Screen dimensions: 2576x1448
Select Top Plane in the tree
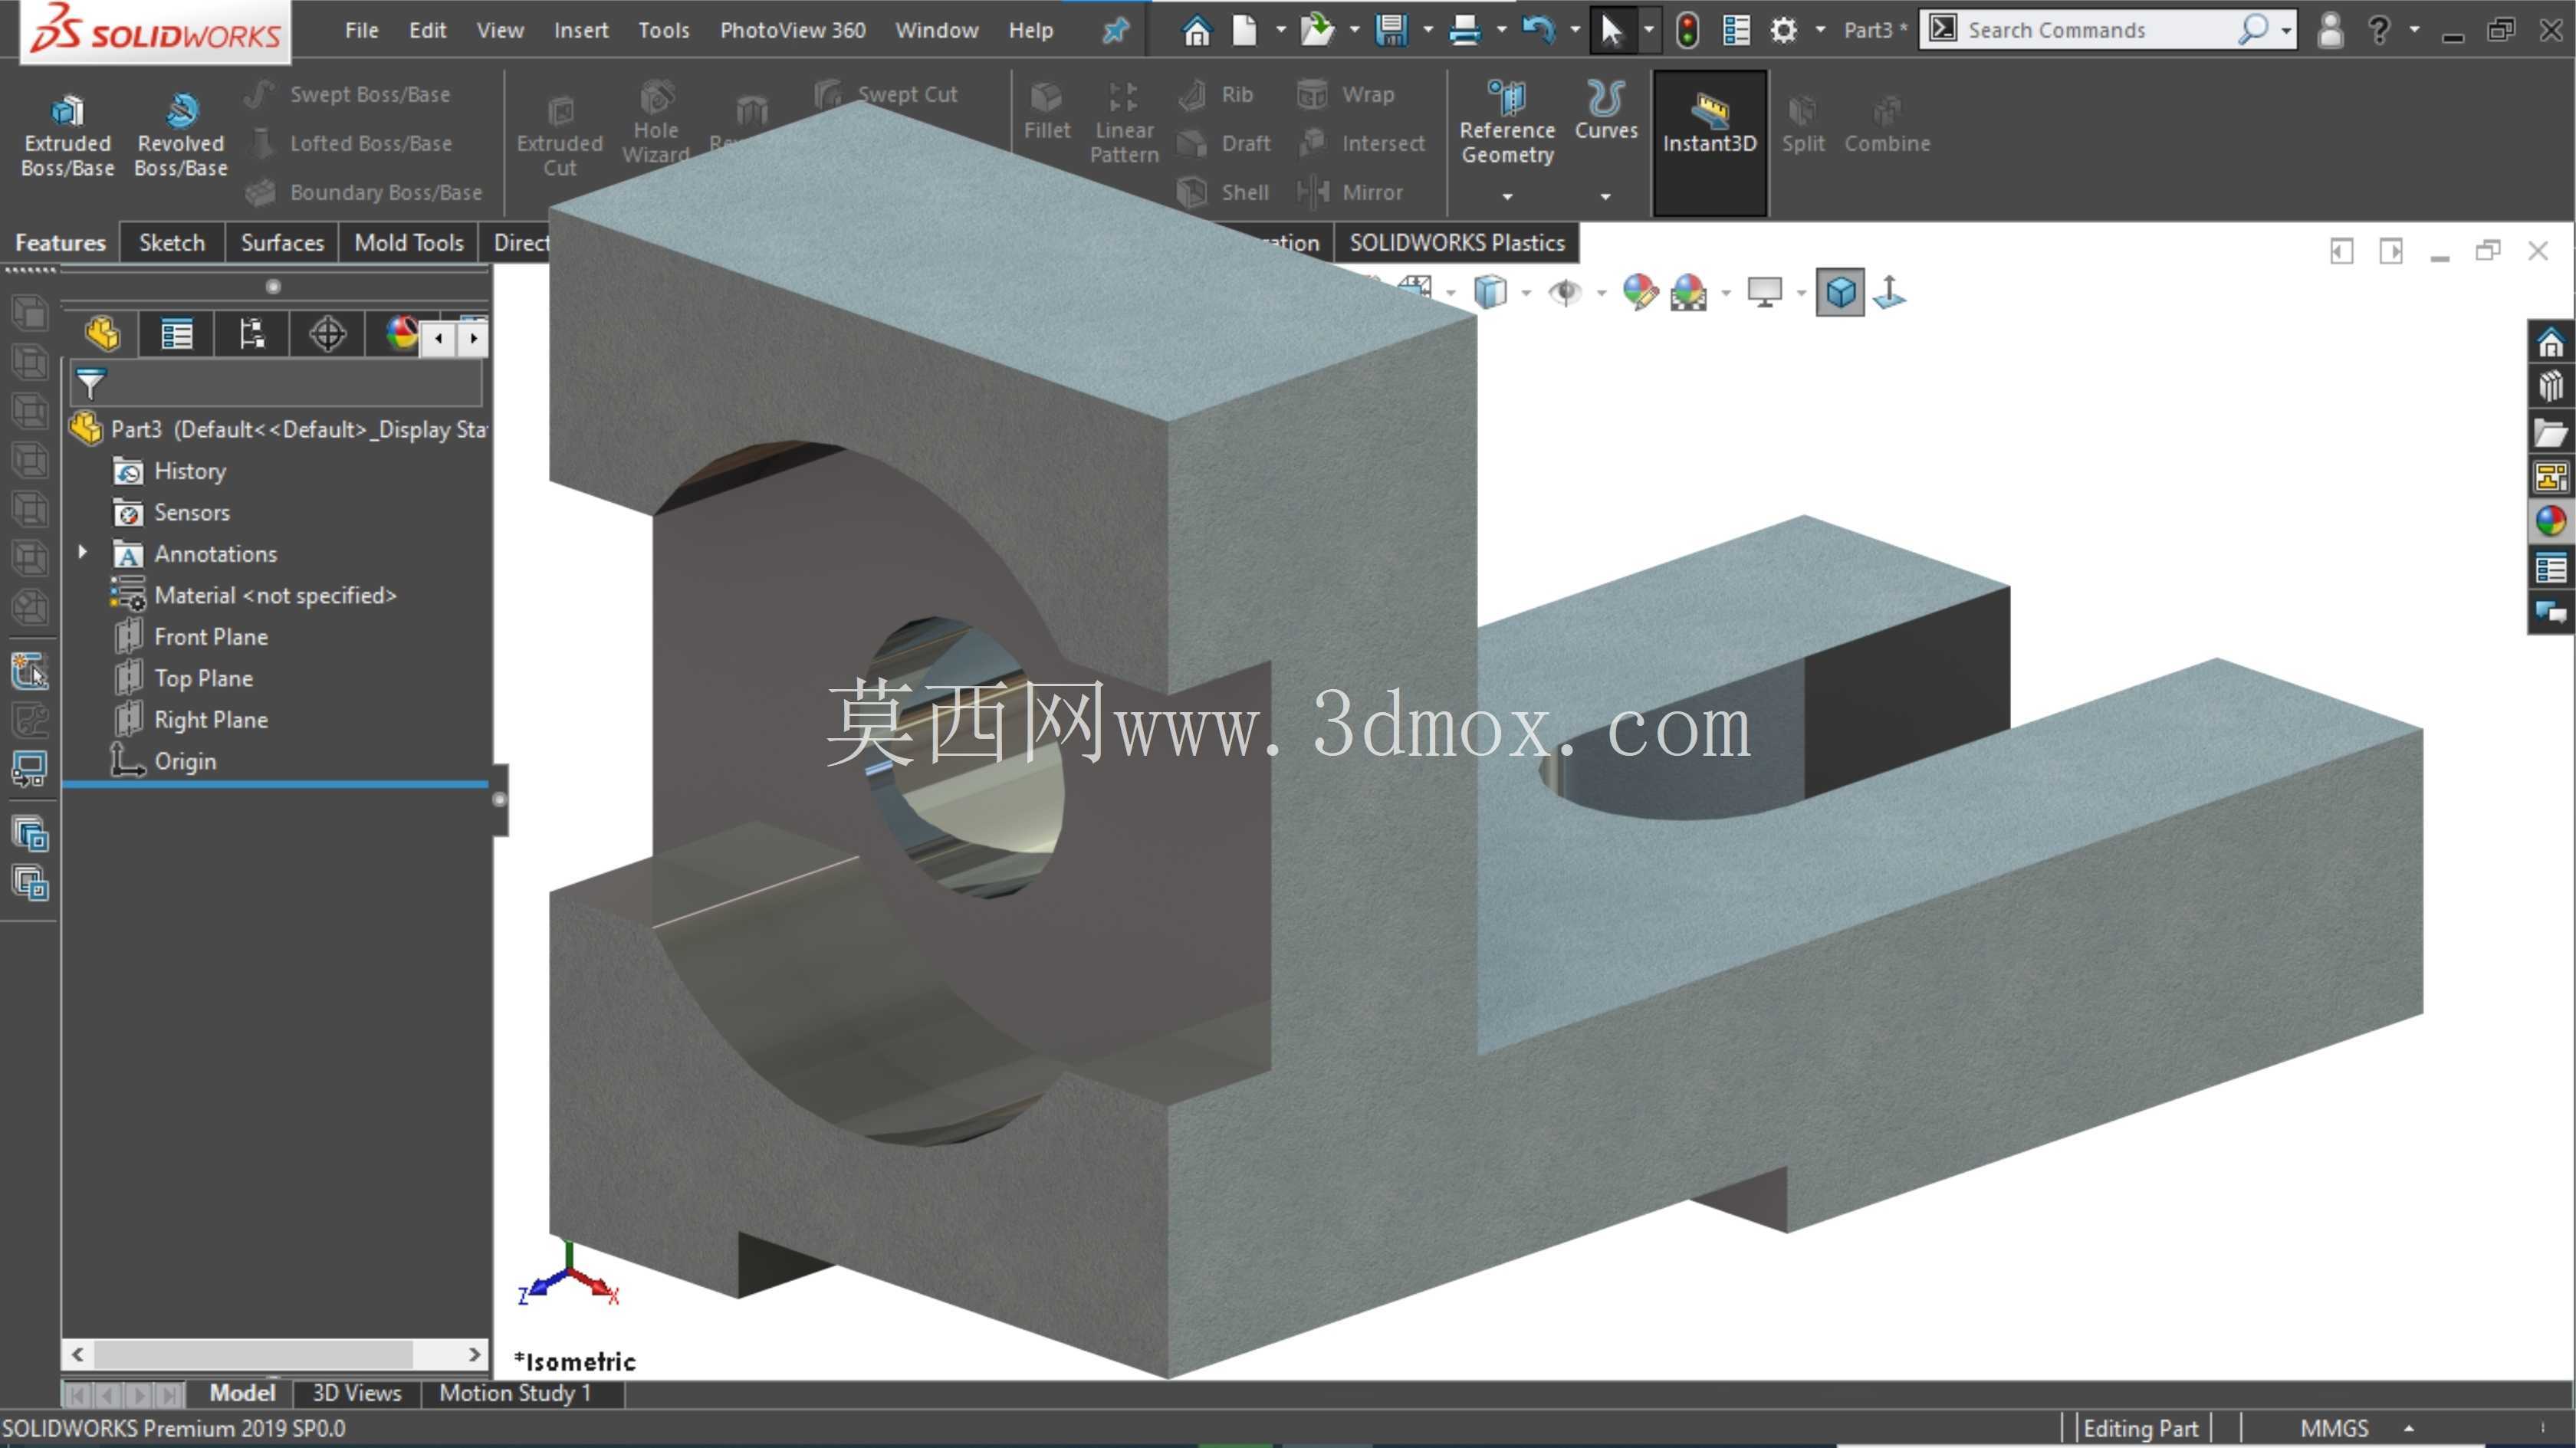point(203,678)
